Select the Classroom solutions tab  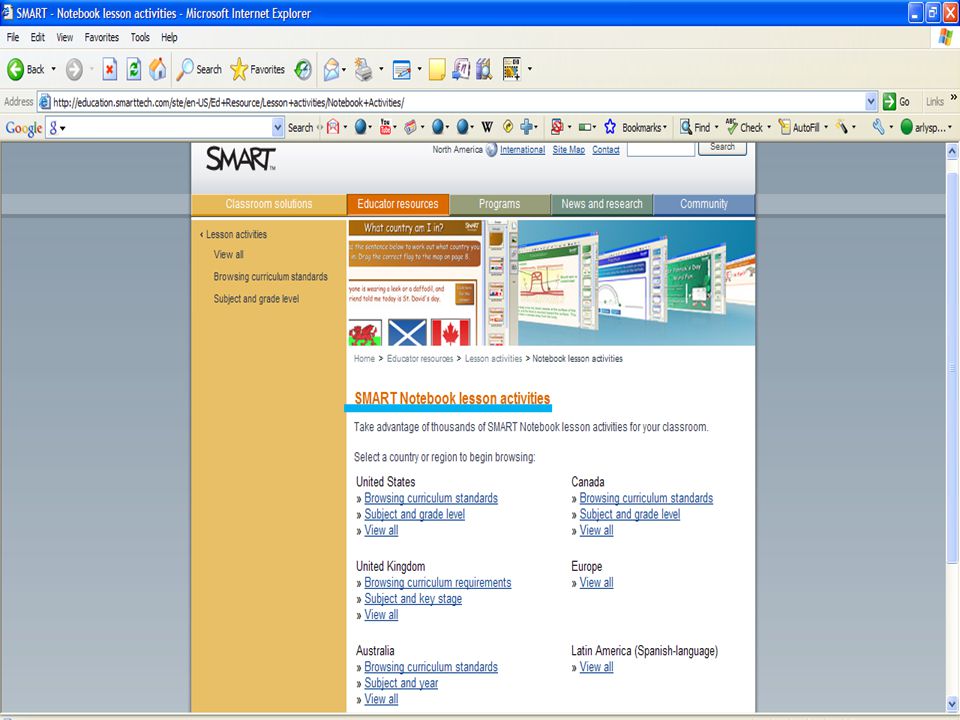click(x=269, y=204)
